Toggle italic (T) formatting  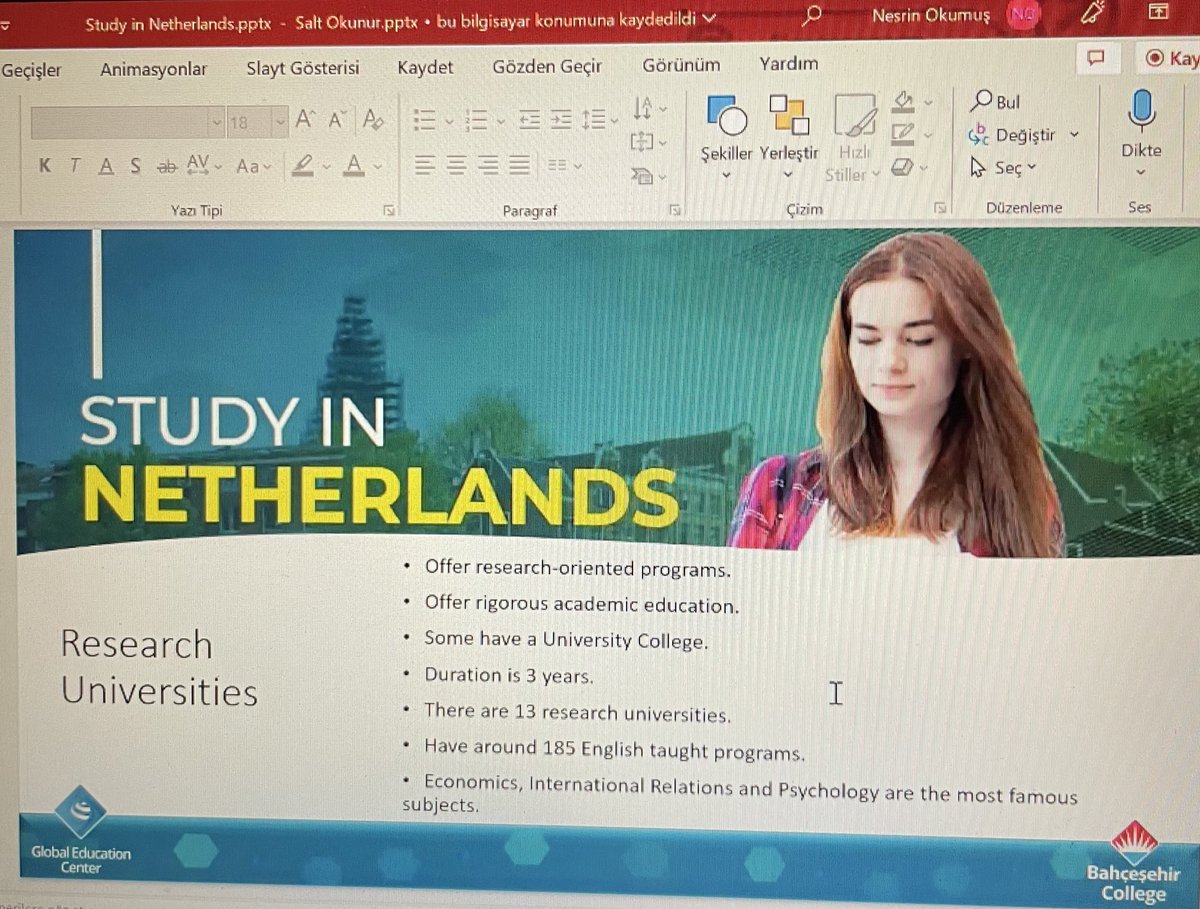tap(75, 166)
